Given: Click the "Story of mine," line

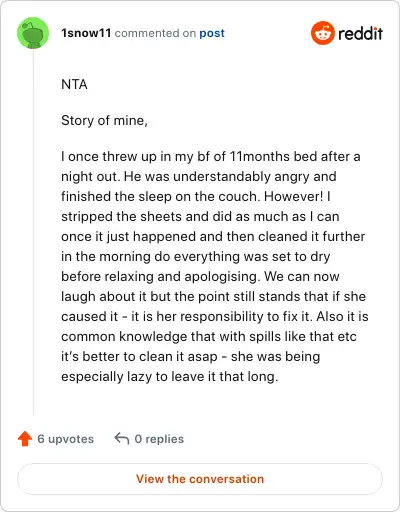Looking at the screenshot, I should (x=104, y=121).
